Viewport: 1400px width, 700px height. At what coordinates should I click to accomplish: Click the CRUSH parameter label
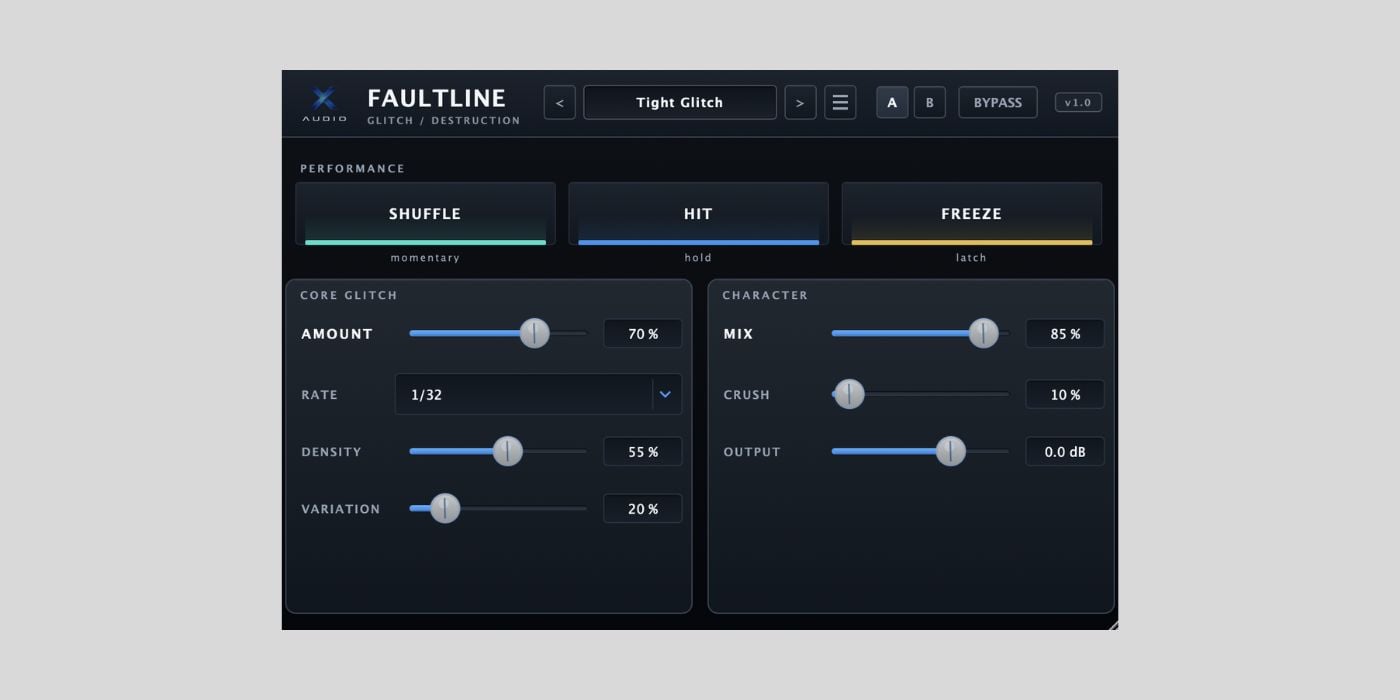[747, 395]
